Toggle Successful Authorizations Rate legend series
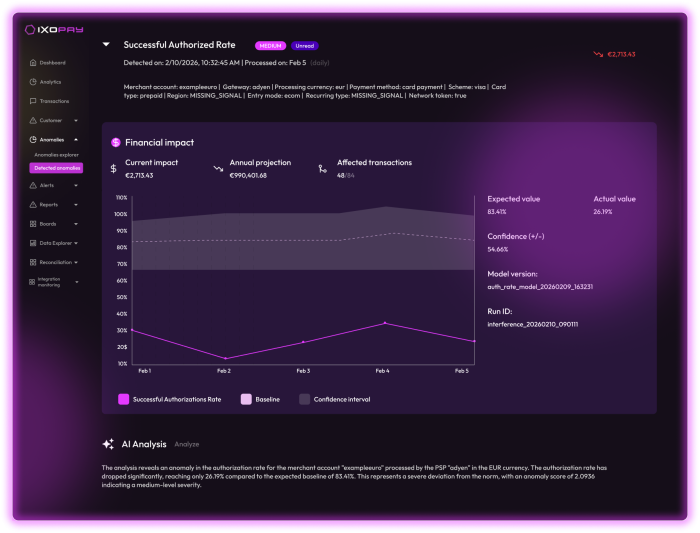The image size is (700, 533). click(x=124, y=399)
